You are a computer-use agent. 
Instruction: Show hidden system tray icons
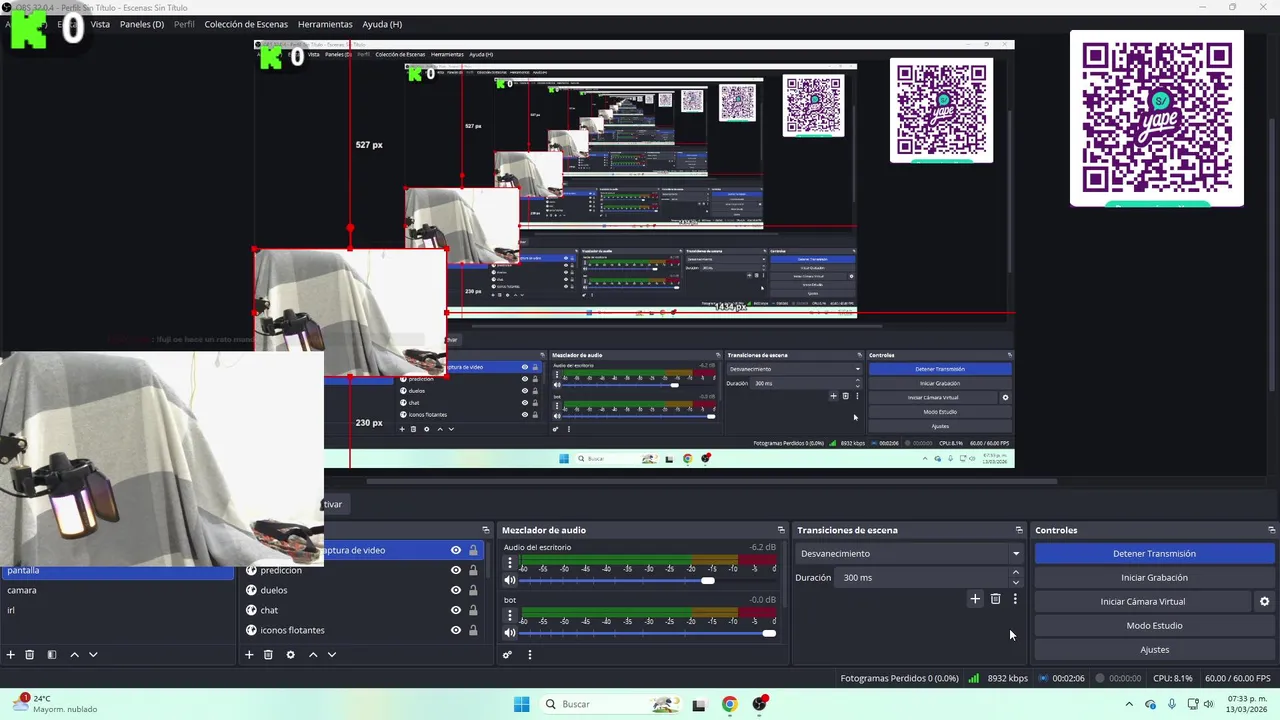(1129, 704)
